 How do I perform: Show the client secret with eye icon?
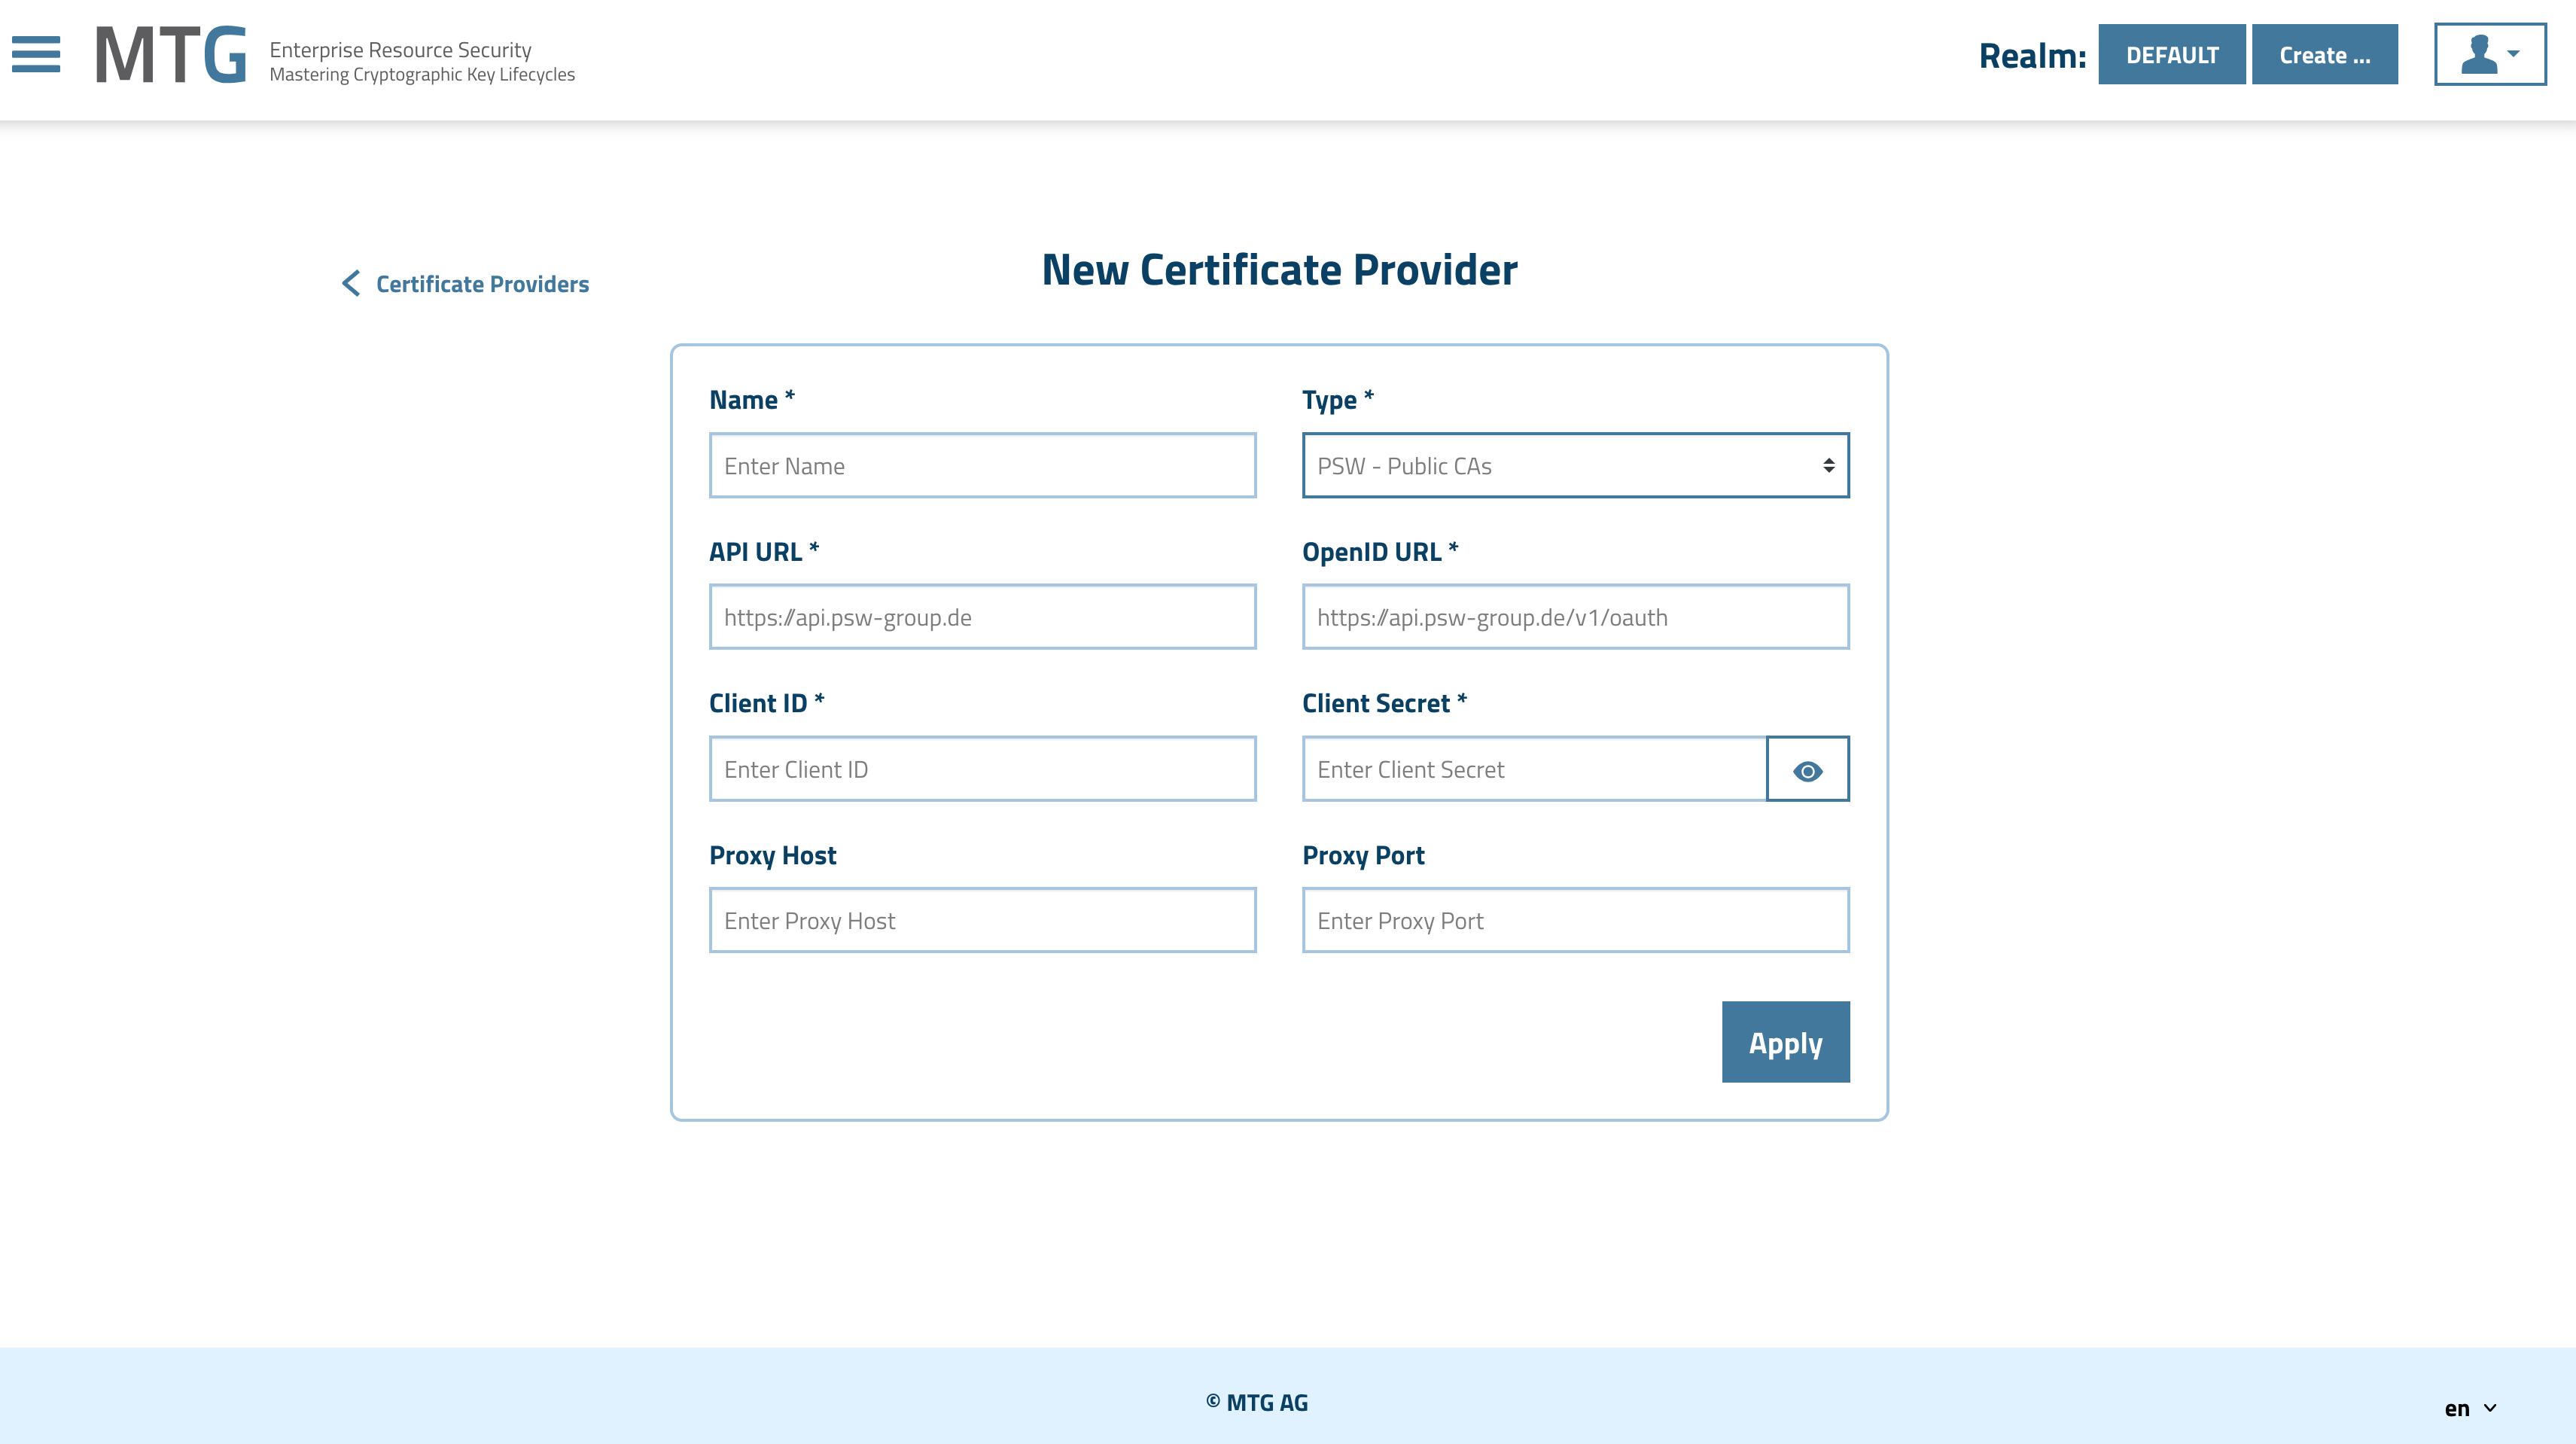point(1807,770)
